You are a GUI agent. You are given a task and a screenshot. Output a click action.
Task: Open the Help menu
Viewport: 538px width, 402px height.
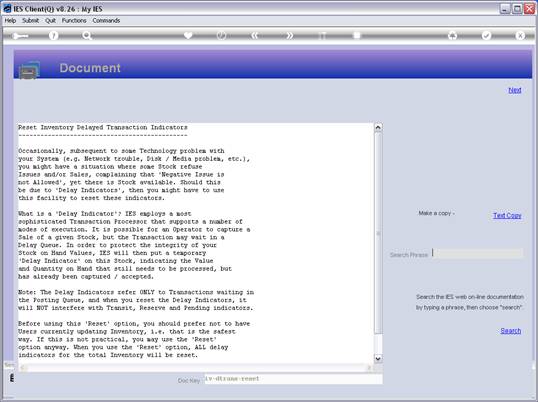[10, 21]
